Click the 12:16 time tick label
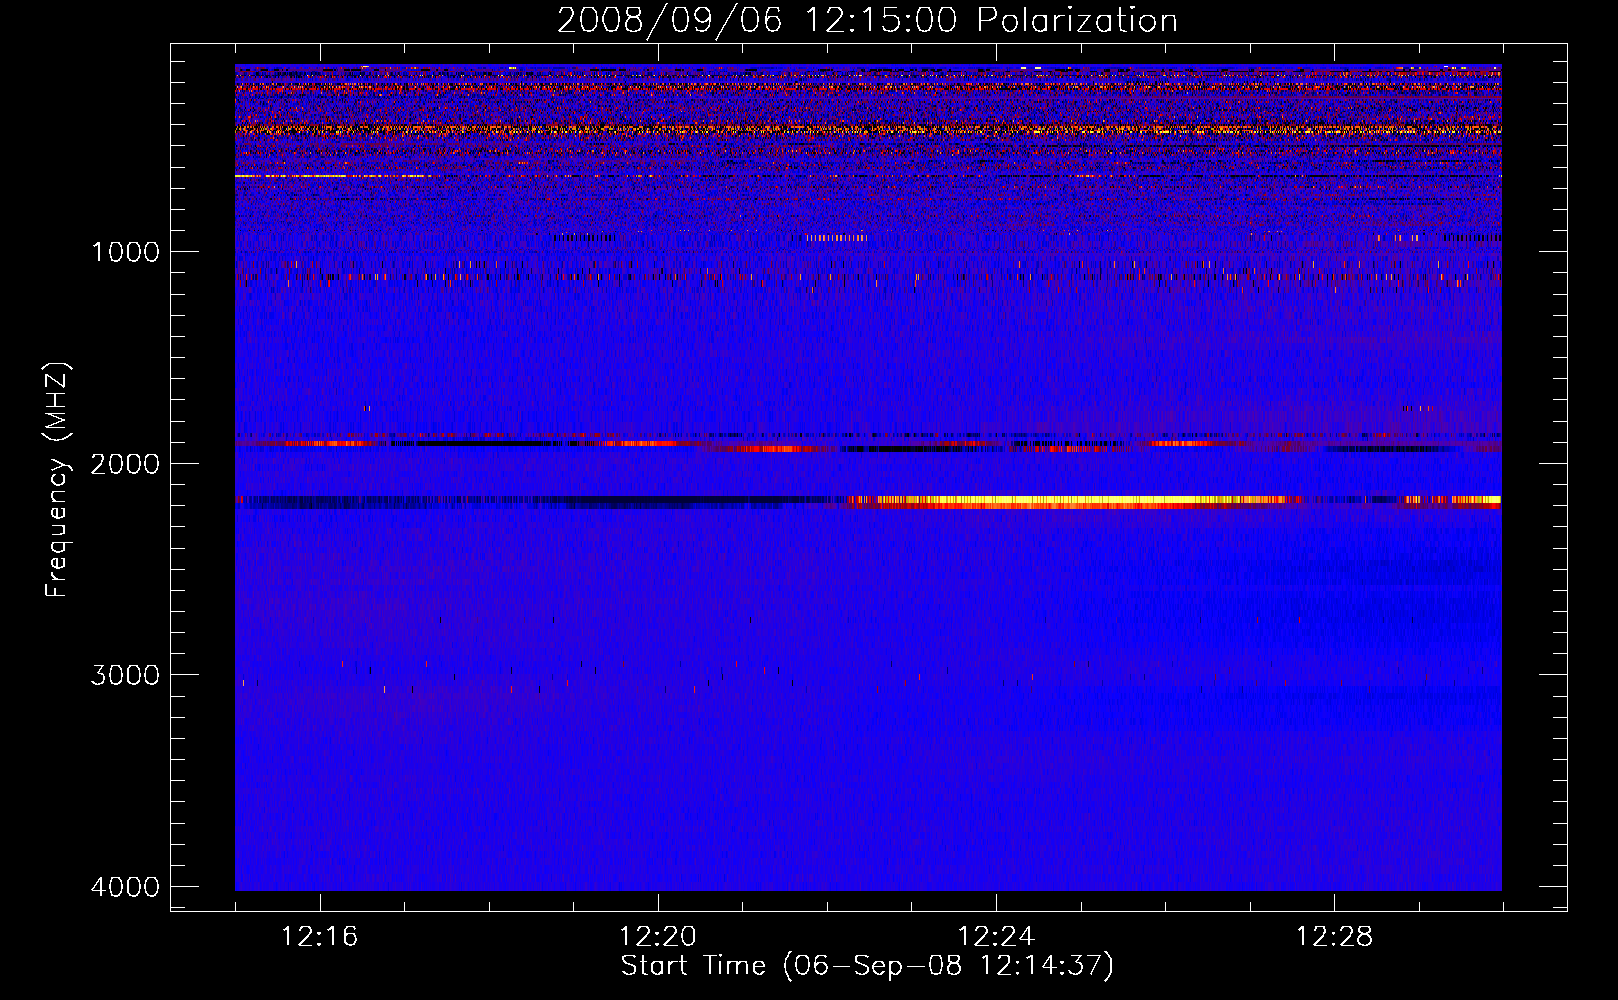Screen dimensions: 1618x1000 pos(319,937)
